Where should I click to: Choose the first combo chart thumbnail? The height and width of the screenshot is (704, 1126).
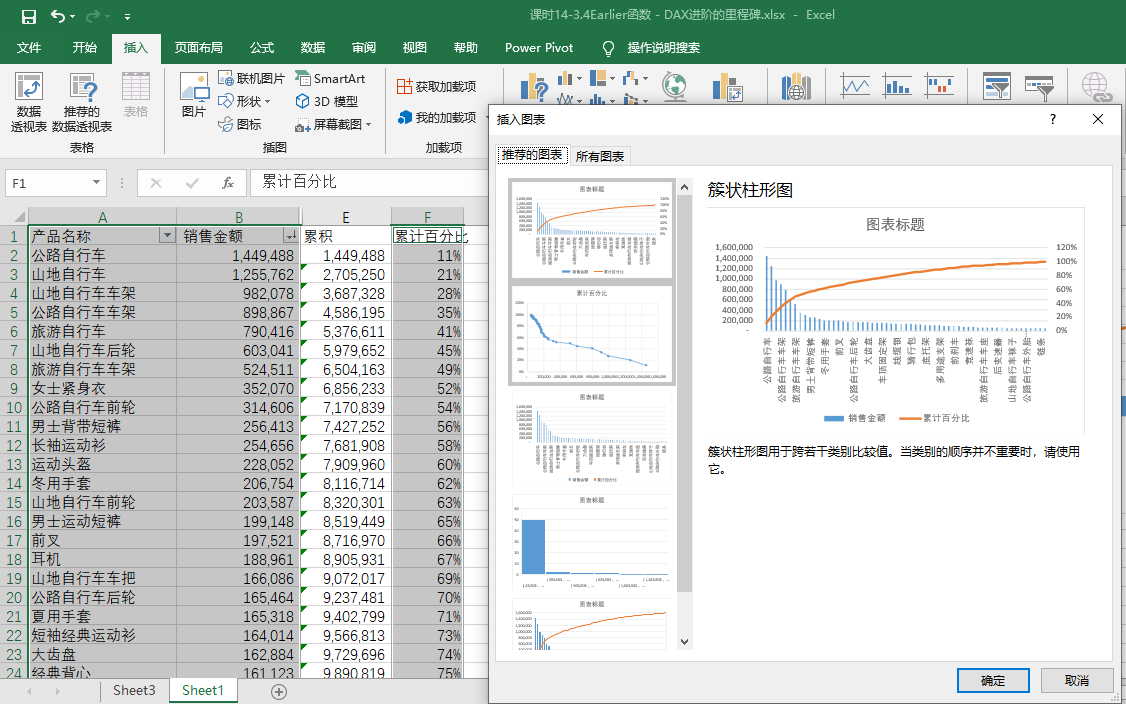592,229
